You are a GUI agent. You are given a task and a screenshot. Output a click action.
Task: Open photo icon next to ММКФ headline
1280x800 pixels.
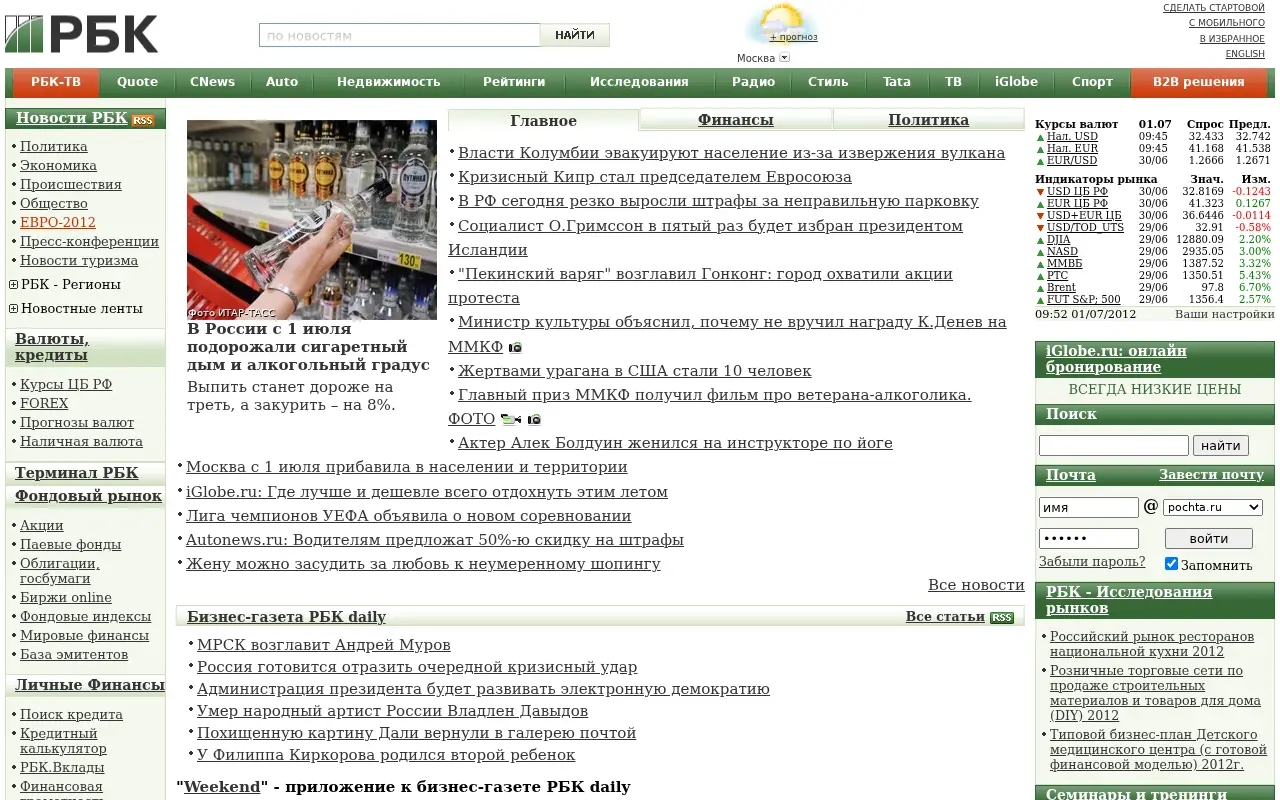point(515,348)
